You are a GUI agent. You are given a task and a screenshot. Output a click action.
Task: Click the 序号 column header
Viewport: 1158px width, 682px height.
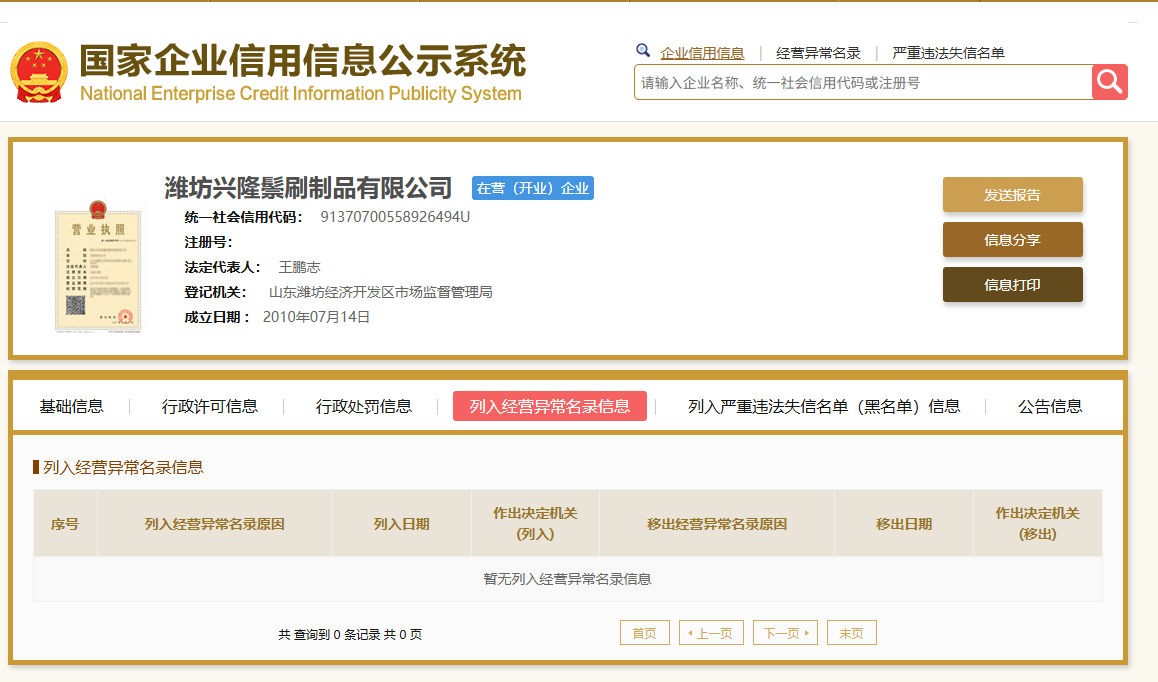pos(65,524)
